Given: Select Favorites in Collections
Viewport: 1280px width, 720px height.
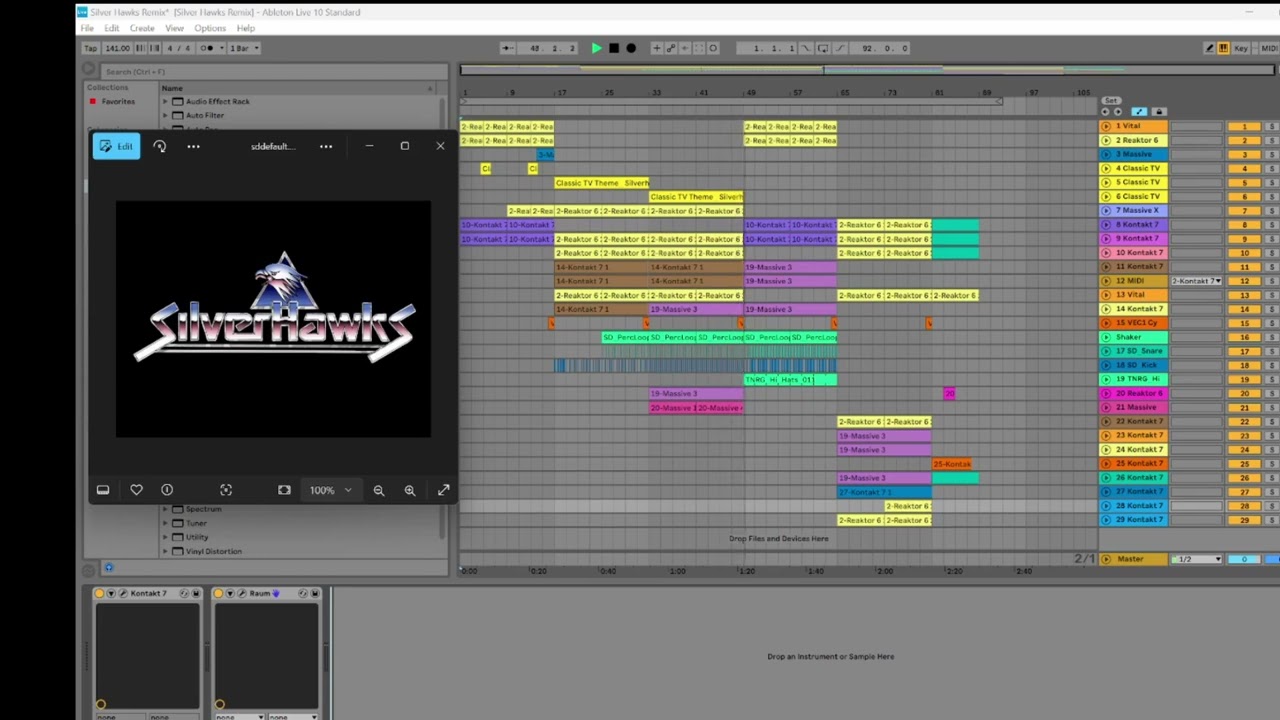Looking at the screenshot, I should (117, 101).
